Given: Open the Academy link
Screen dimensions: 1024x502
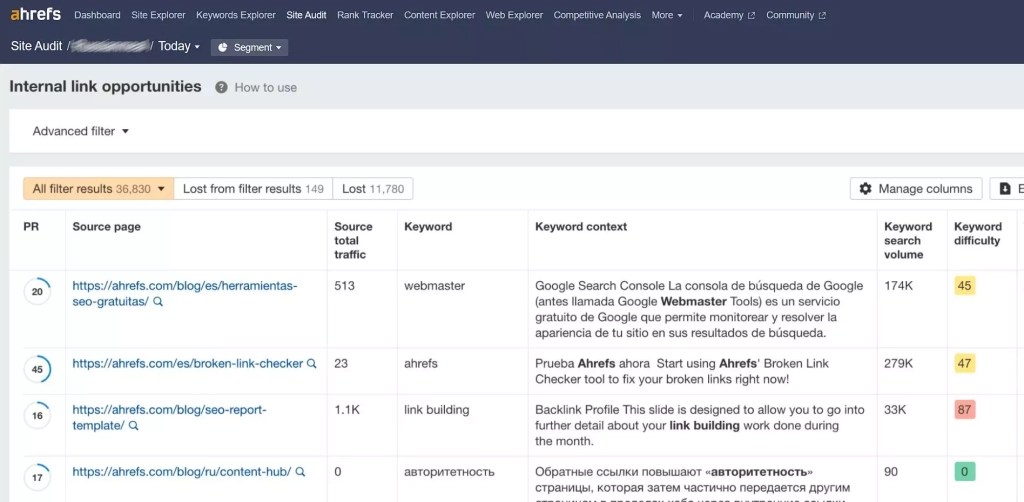Looking at the screenshot, I should (x=729, y=15).
